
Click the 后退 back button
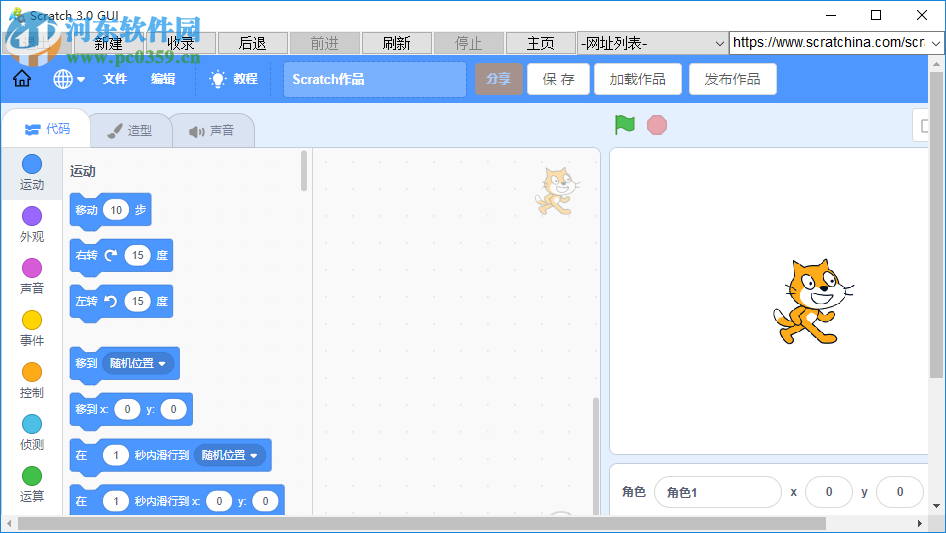[x=253, y=43]
